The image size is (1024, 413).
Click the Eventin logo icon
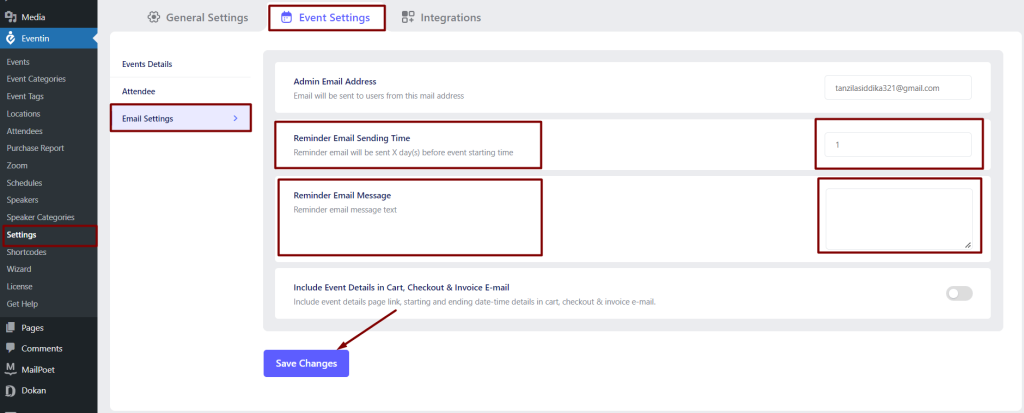coord(10,39)
